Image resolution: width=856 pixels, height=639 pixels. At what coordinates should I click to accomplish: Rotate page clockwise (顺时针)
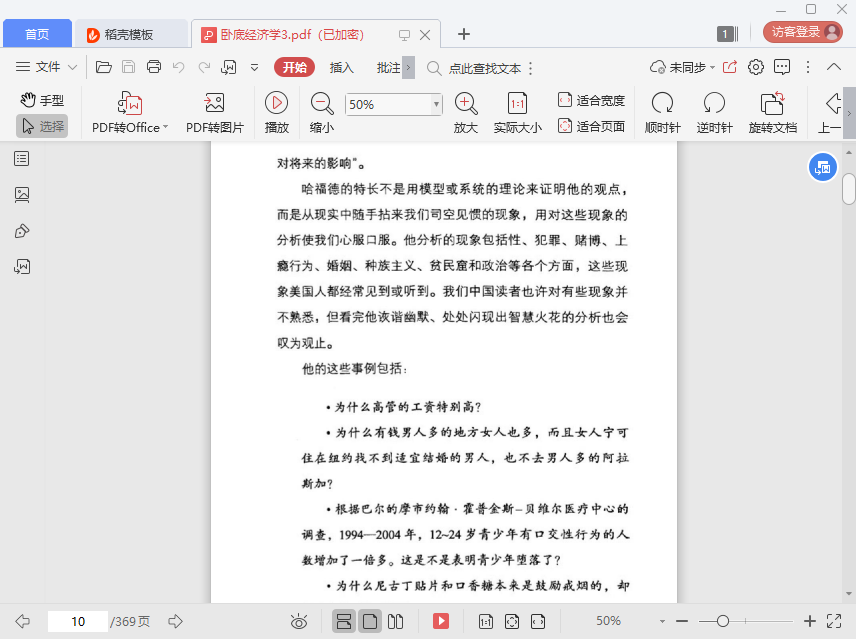662,113
